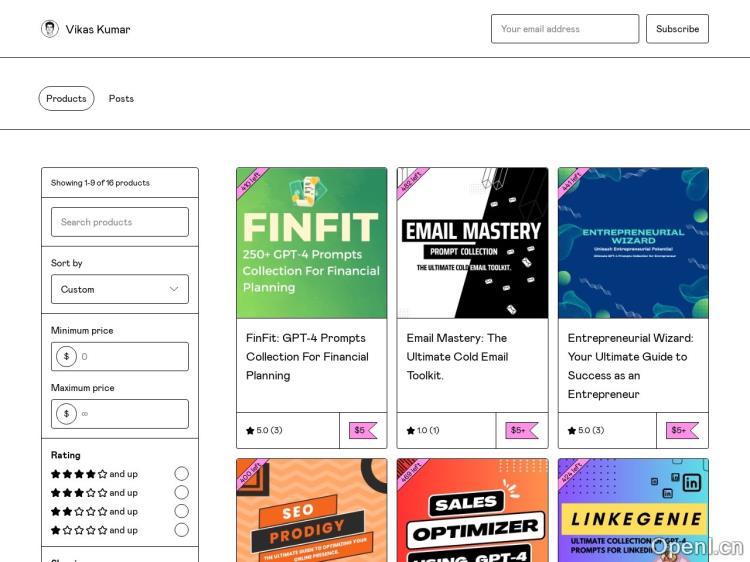
Task: Open the SEO Prodigy product thumbnail
Action: click(312, 510)
